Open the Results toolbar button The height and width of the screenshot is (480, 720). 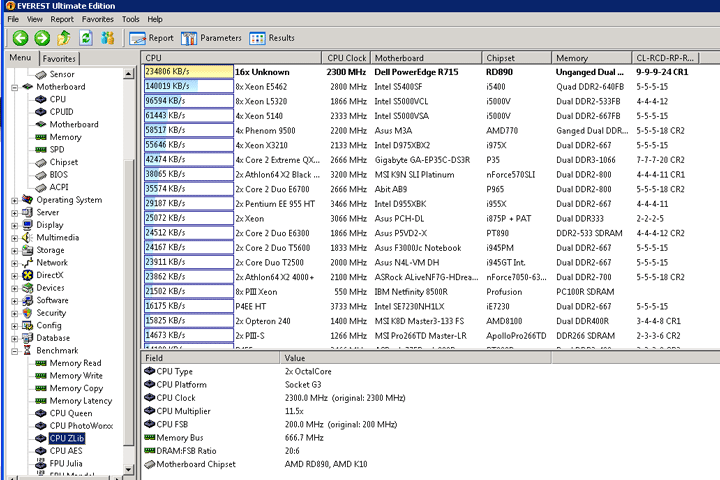tap(272, 38)
